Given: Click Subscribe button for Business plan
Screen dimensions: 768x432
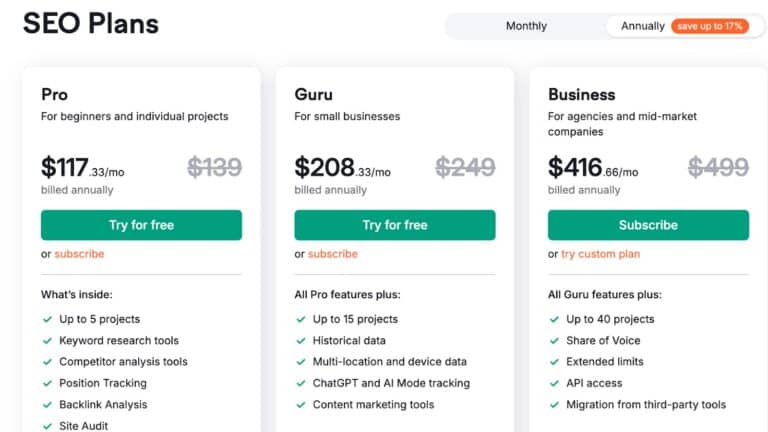Looking at the screenshot, I should tap(648, 225).
